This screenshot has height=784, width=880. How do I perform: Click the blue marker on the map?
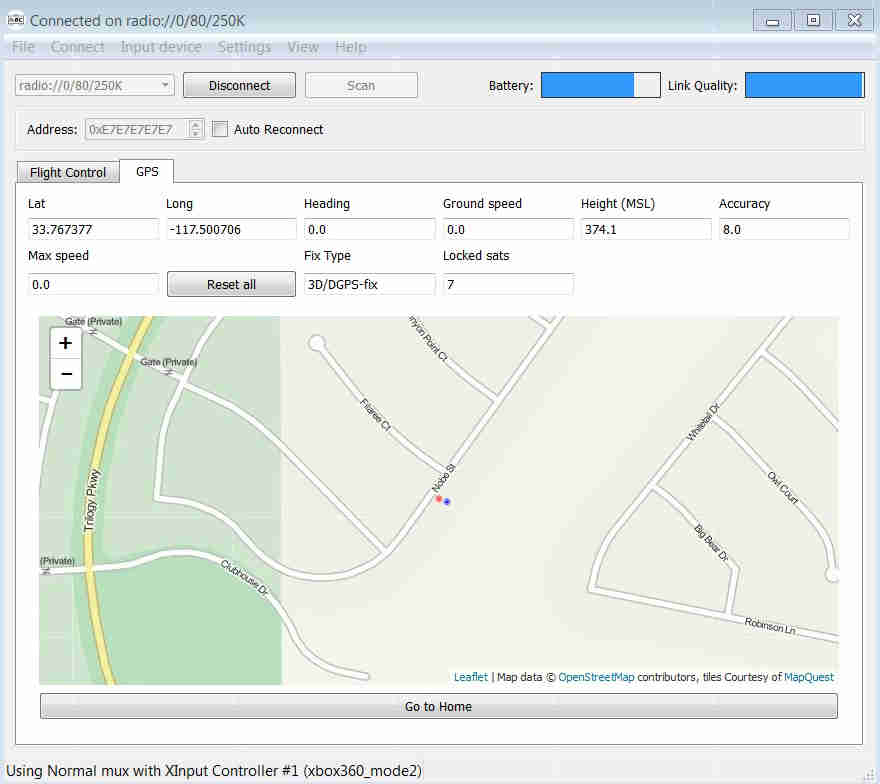[448, 502]
